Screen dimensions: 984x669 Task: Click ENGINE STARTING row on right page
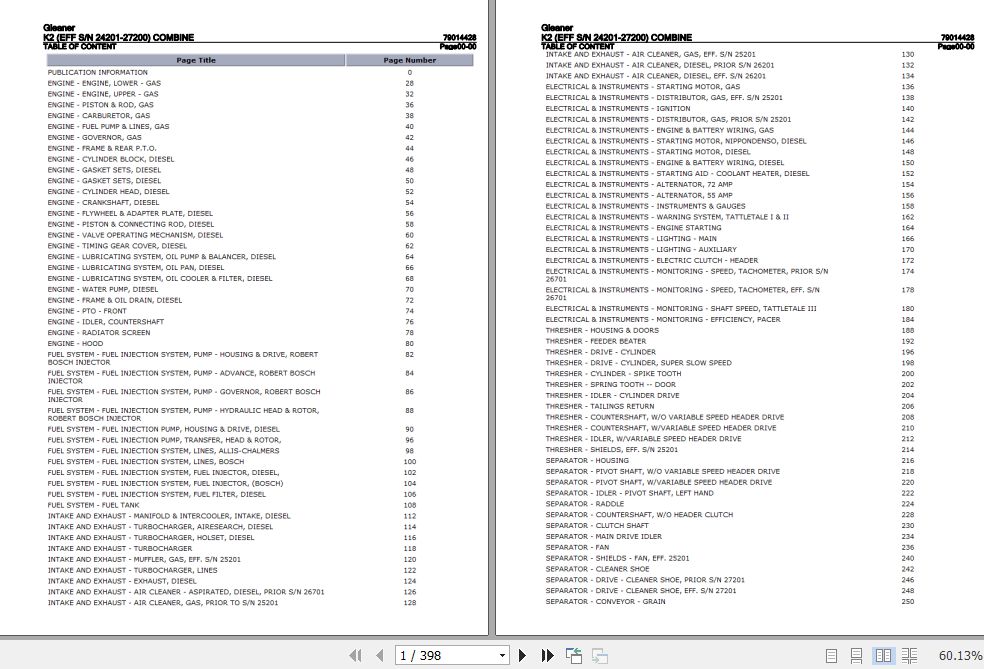pyautogui.click(x=633, y=228)
